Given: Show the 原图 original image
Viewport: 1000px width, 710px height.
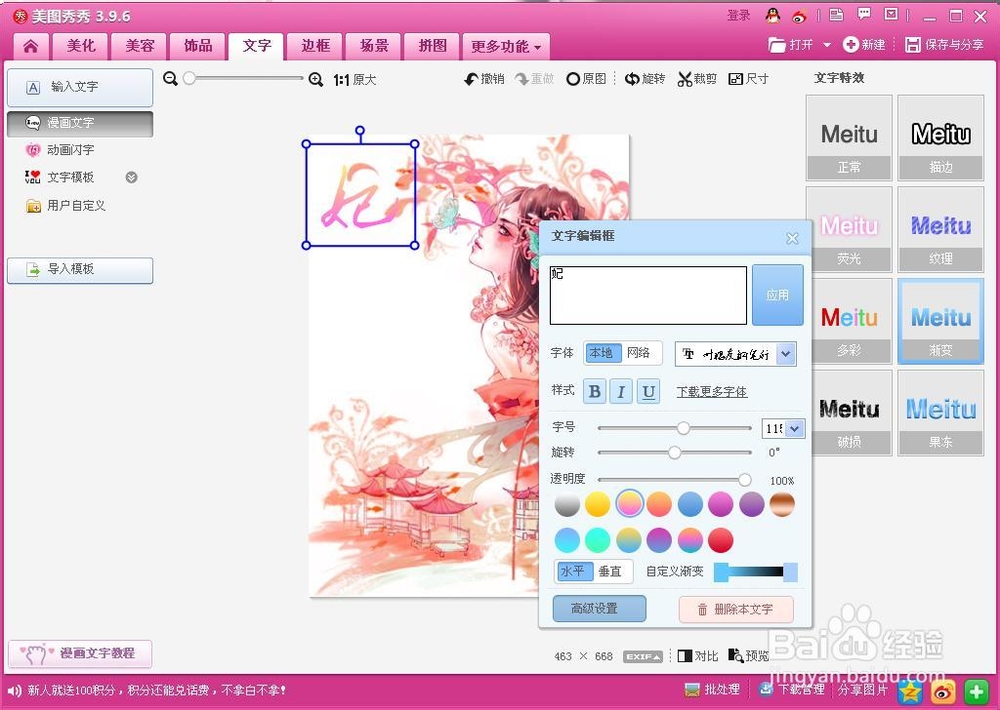Looking at the screenshot, I should 586,79.
